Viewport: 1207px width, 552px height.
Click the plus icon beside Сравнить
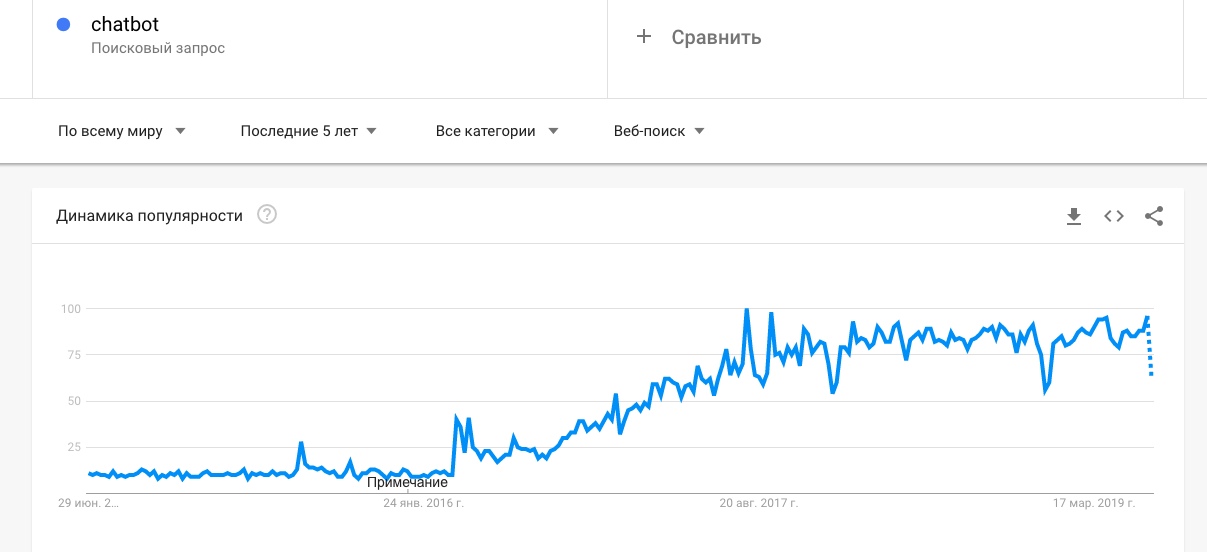click(x=644, y=37)
